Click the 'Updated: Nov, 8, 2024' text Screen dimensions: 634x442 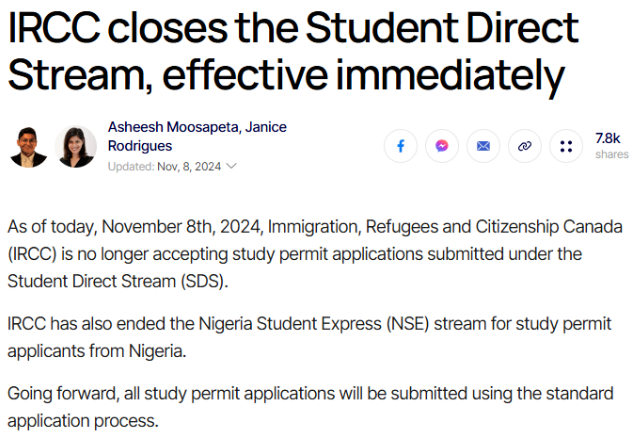[x=165, y=166]
